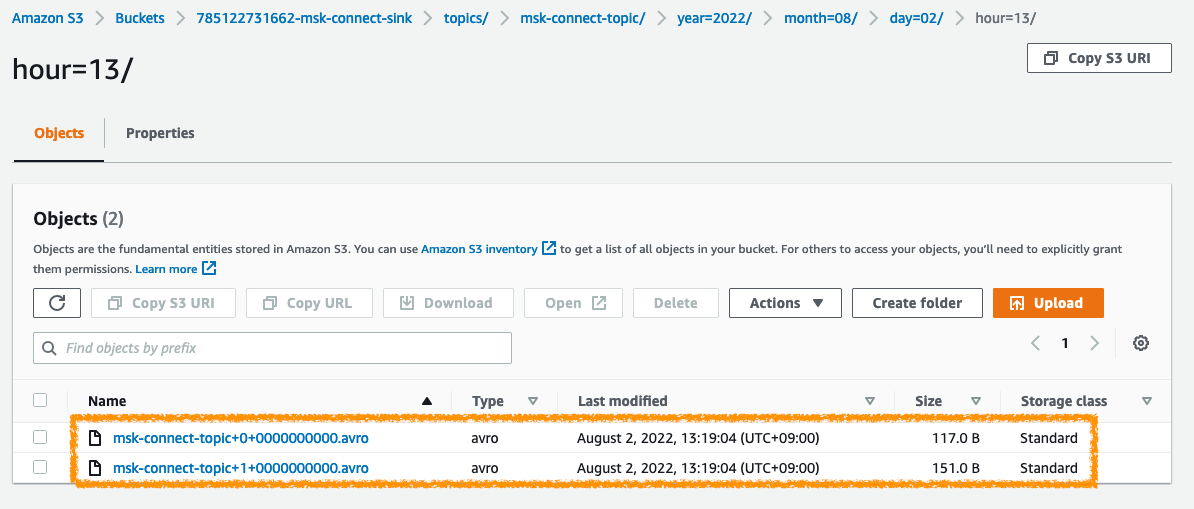This screenshot has width=1194, height=509.
Task: Click avro type of msk-connect-topic+1 row
Action: pyautogui.click(x=485, y=468)
